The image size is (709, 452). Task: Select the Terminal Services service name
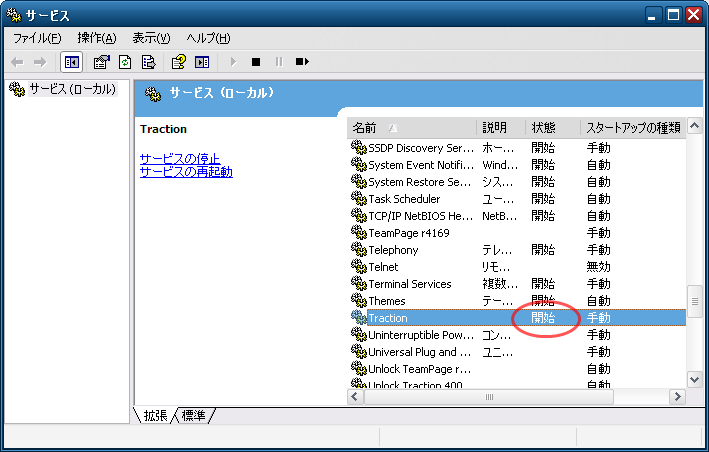coord(410,284)
